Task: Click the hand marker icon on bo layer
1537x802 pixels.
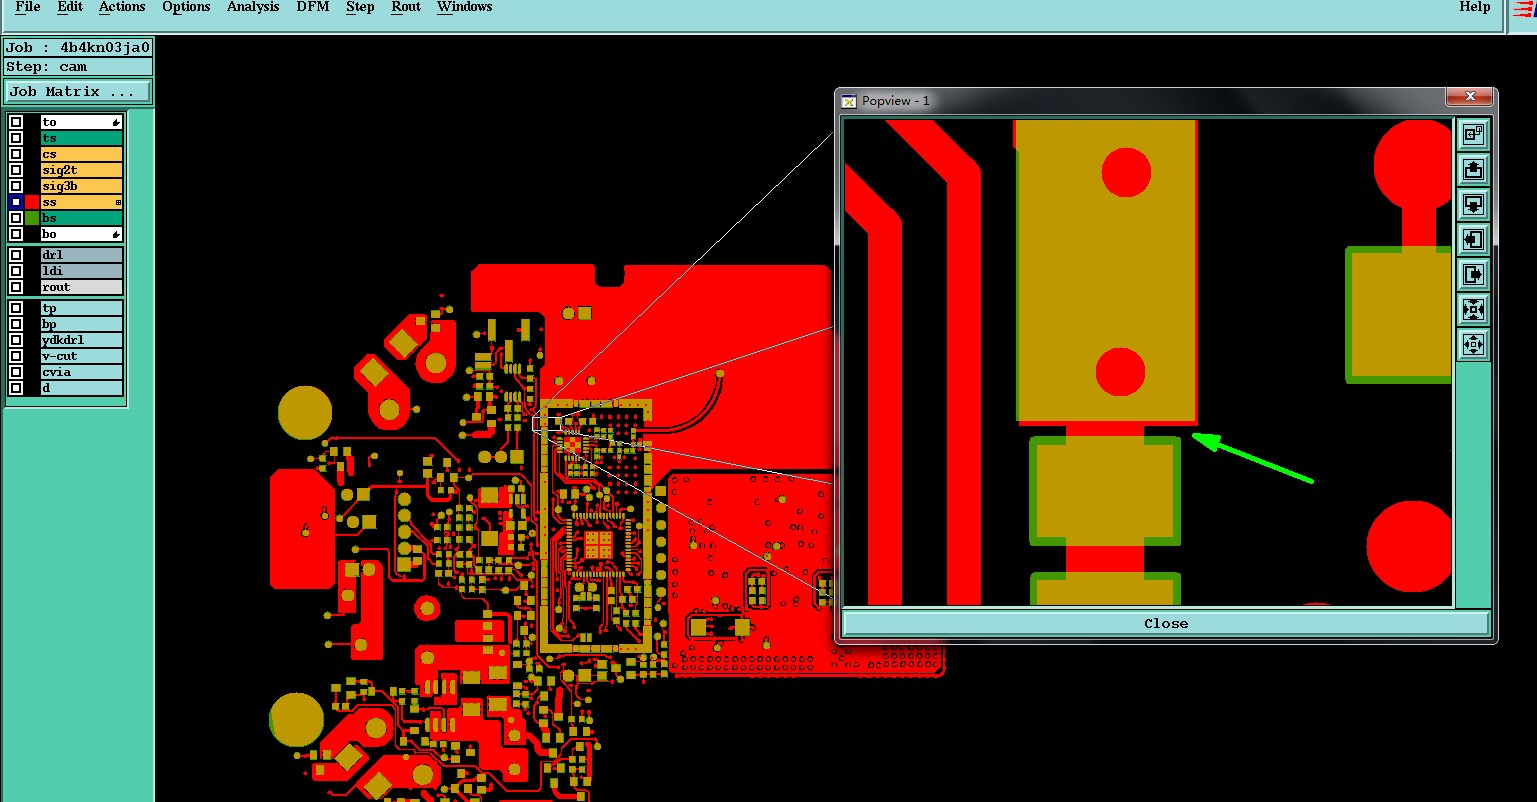Action: pyautogui.click(x=116, y=234)
